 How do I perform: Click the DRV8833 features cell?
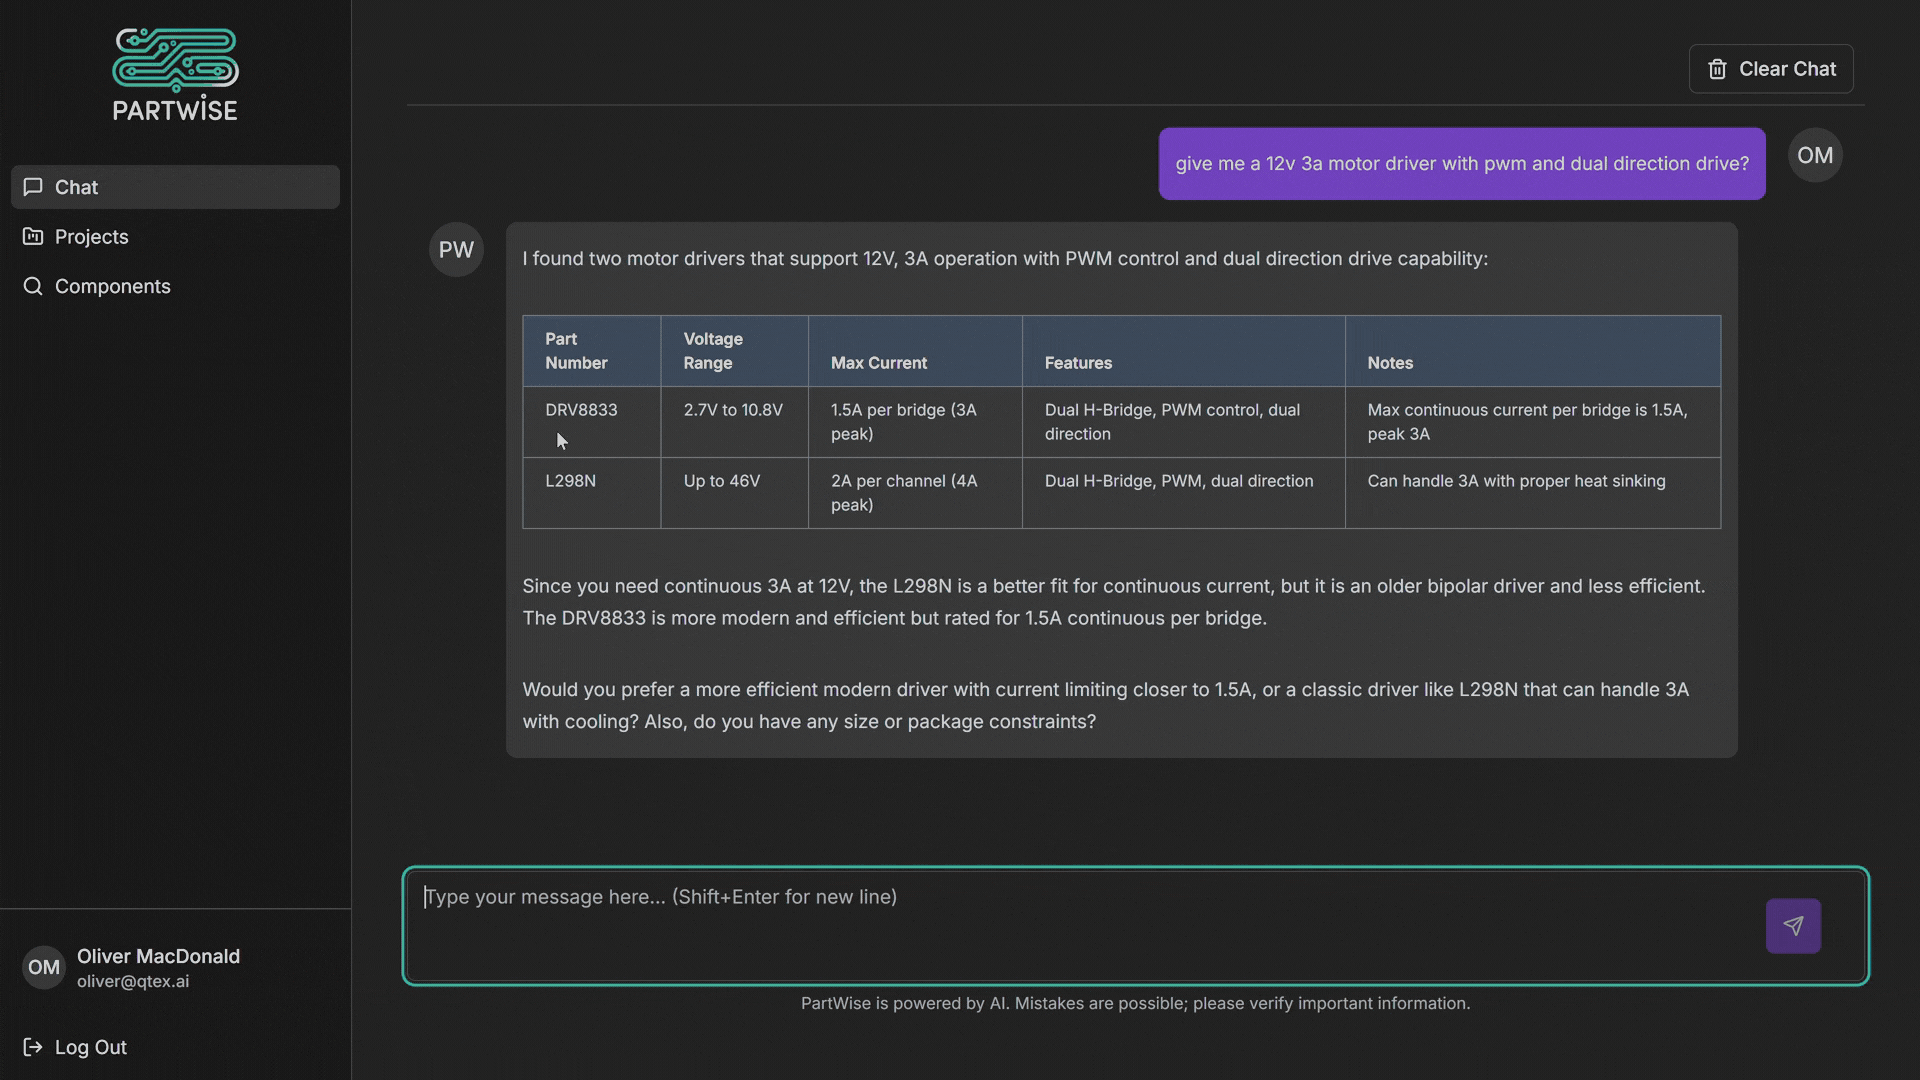(x=1184, y=422)
